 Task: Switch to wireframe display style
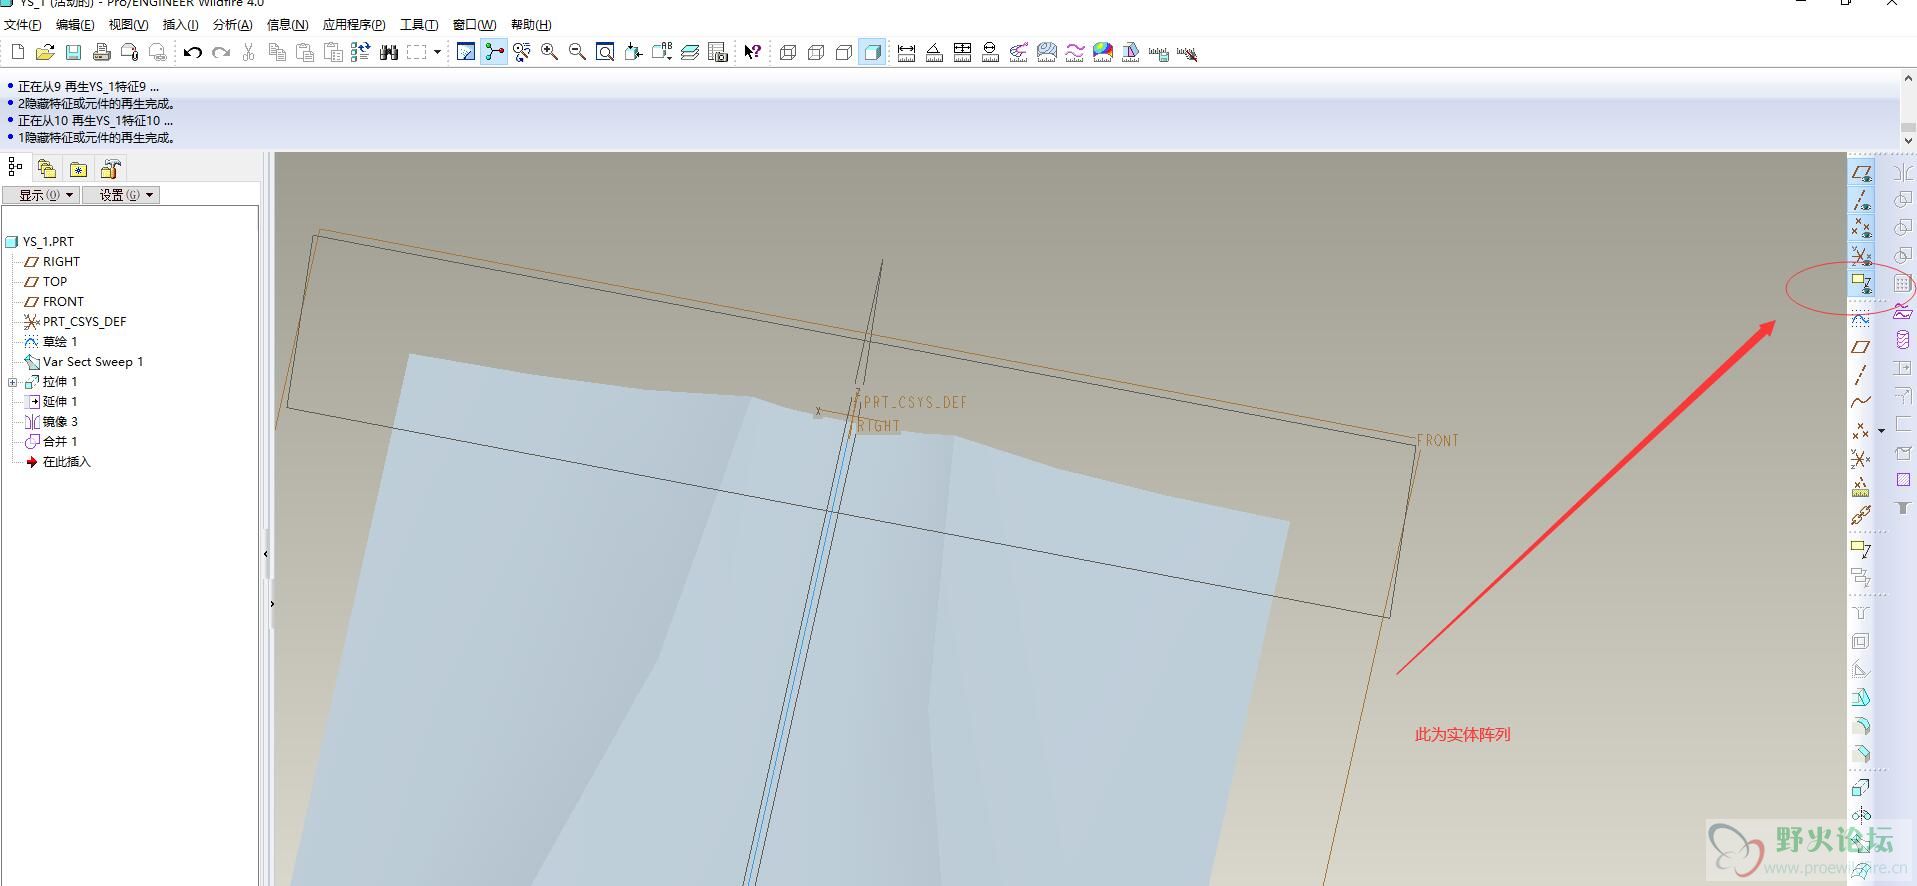pos(788,52)
